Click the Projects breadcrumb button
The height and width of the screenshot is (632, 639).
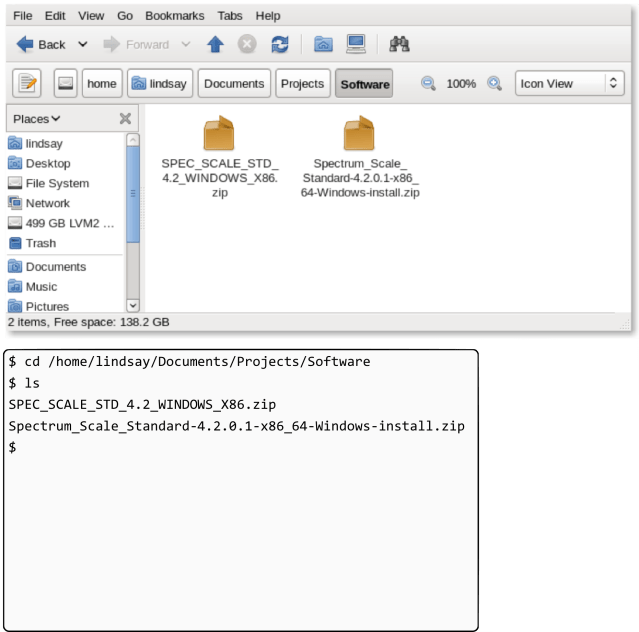tap(302, 84)
